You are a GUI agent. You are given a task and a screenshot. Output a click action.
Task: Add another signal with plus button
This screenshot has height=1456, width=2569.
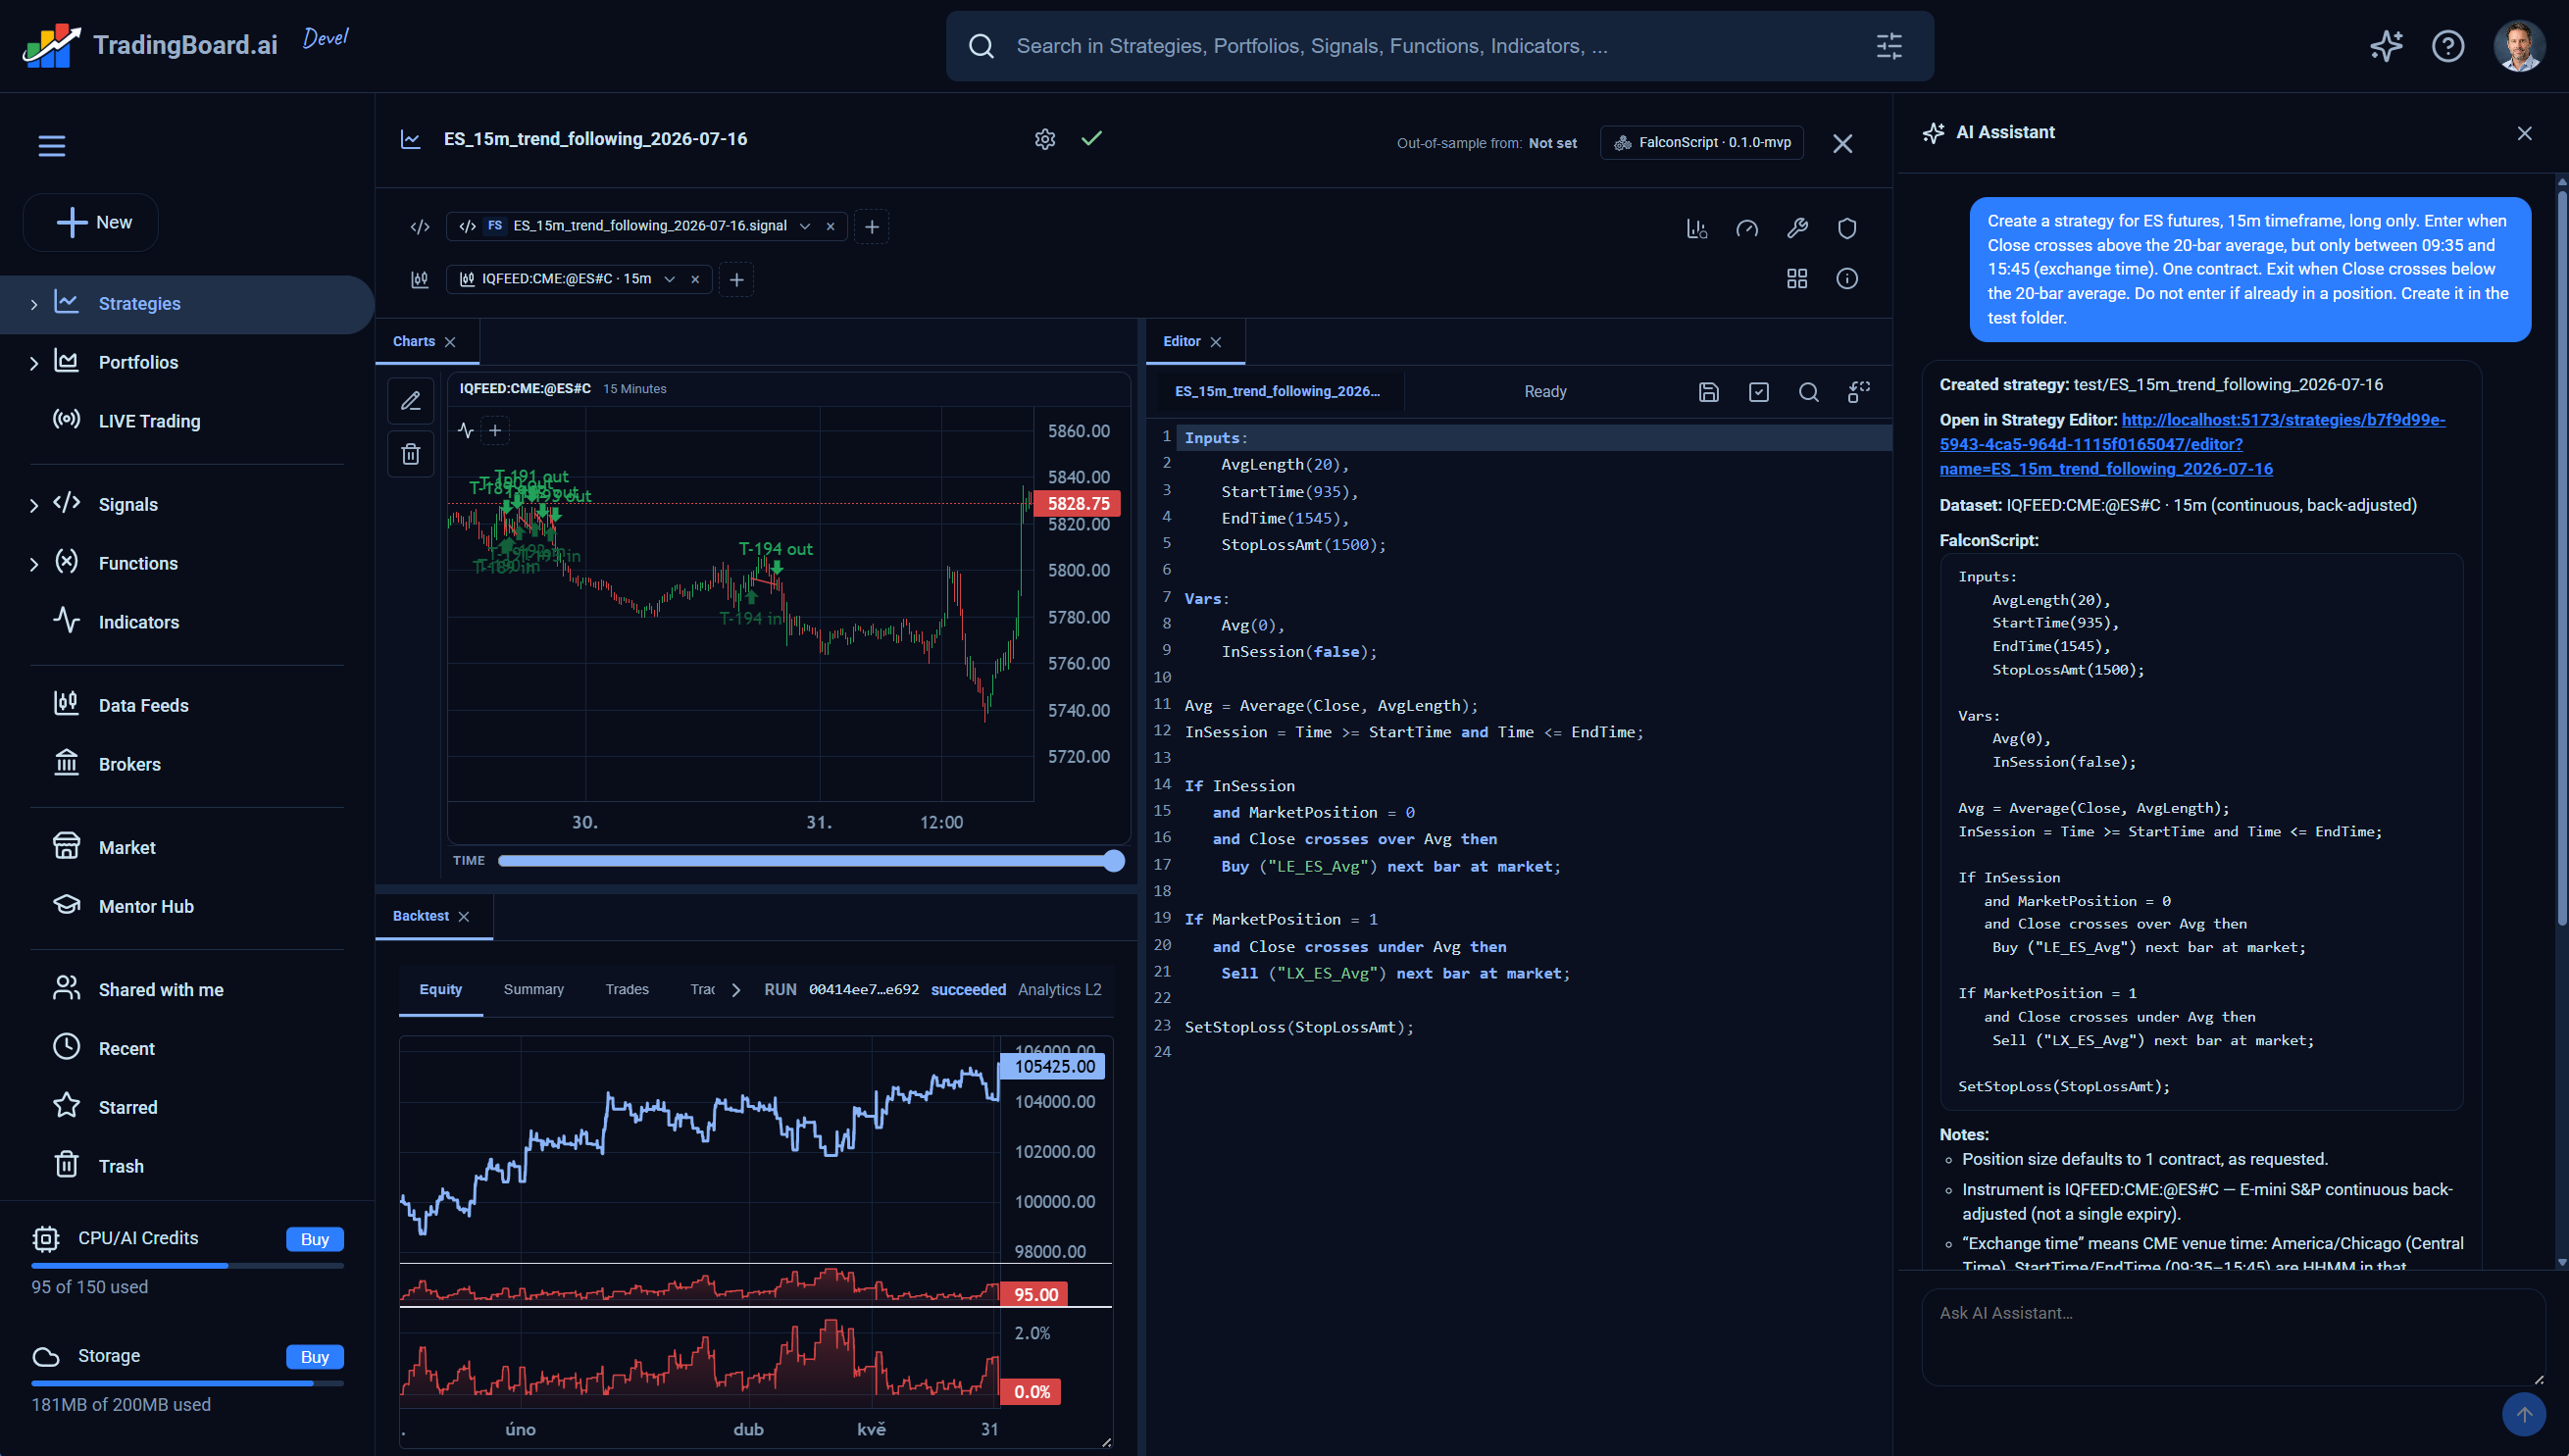coord(872,227)
